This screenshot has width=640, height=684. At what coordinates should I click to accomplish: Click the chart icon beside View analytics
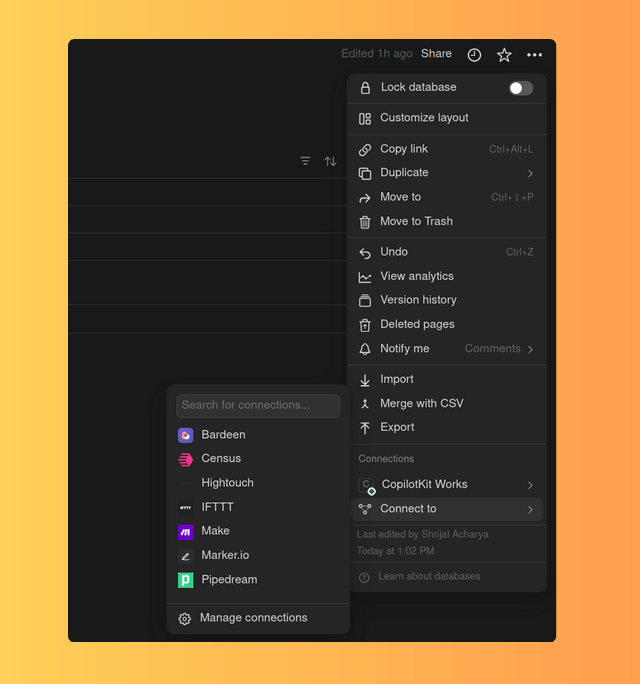click(x=365, y=277)
